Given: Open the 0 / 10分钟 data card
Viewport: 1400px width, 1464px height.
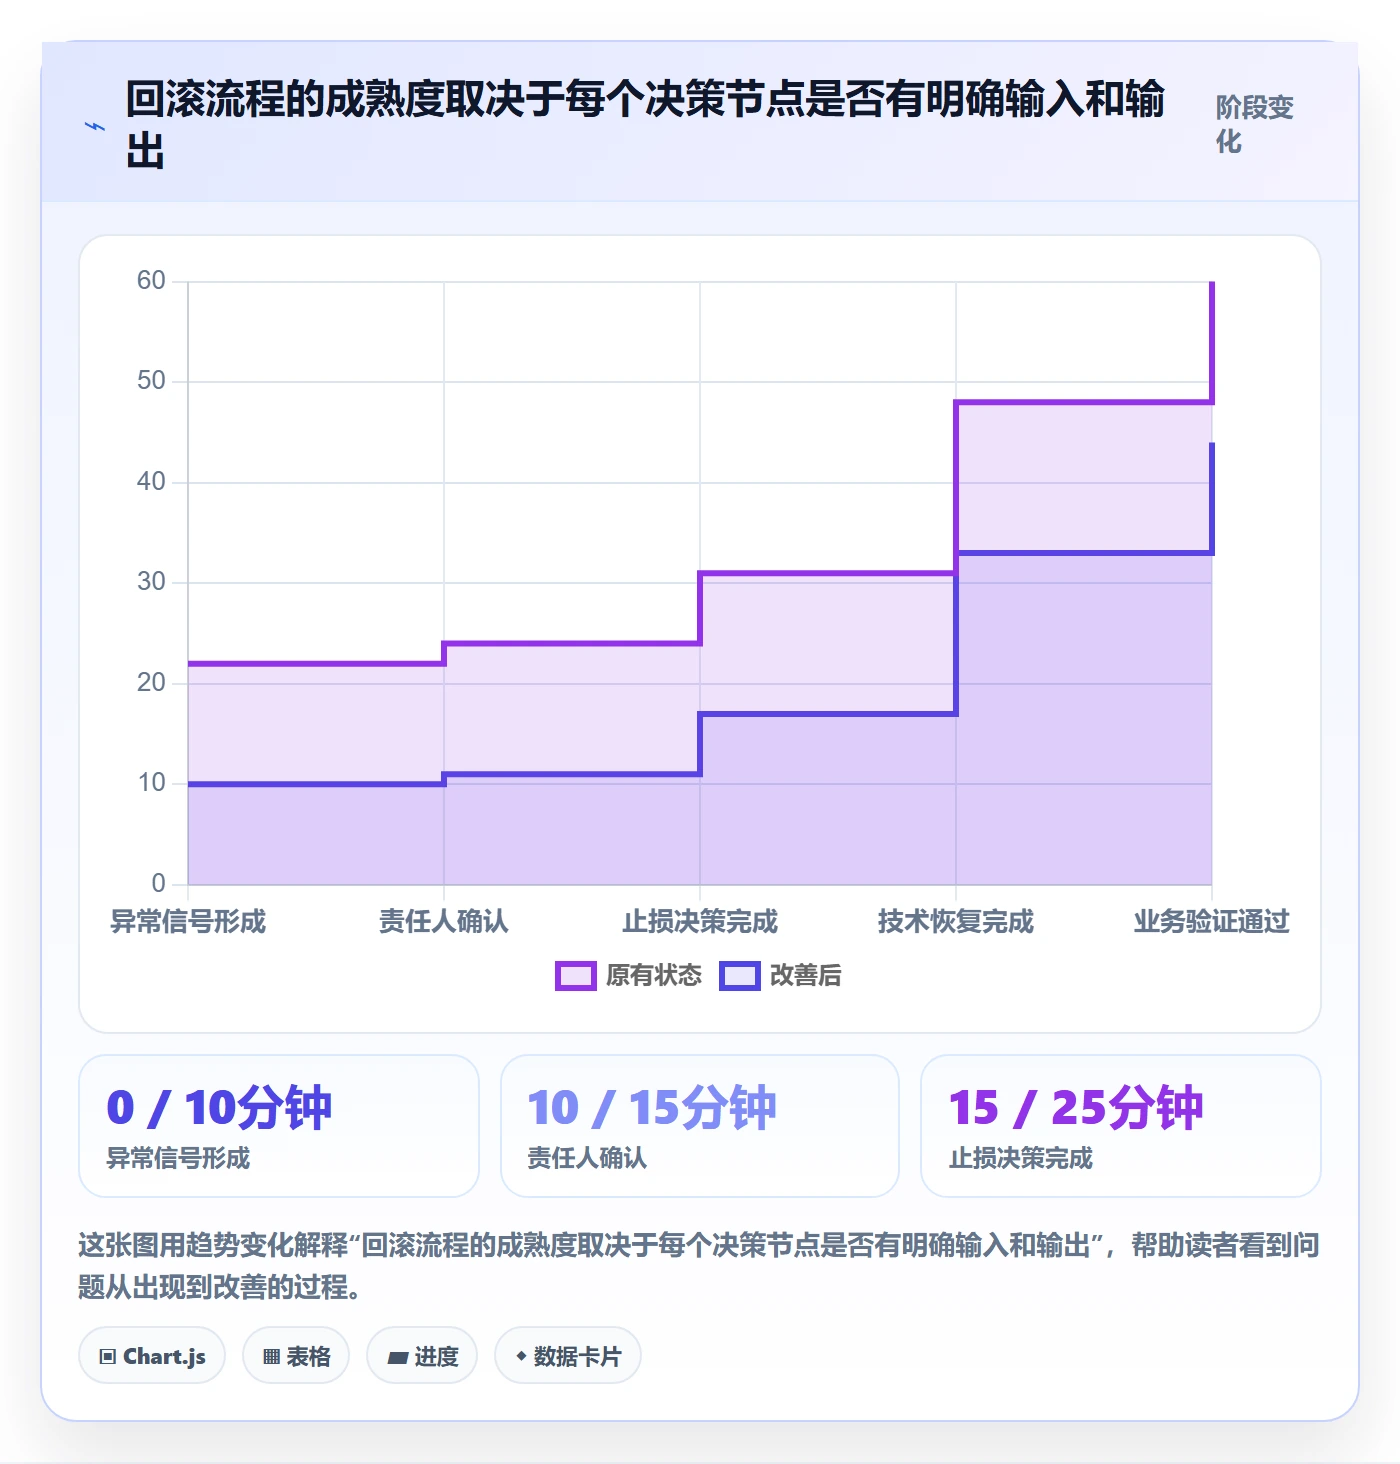Looking at the screenshot, I should tap(279, 1126).
